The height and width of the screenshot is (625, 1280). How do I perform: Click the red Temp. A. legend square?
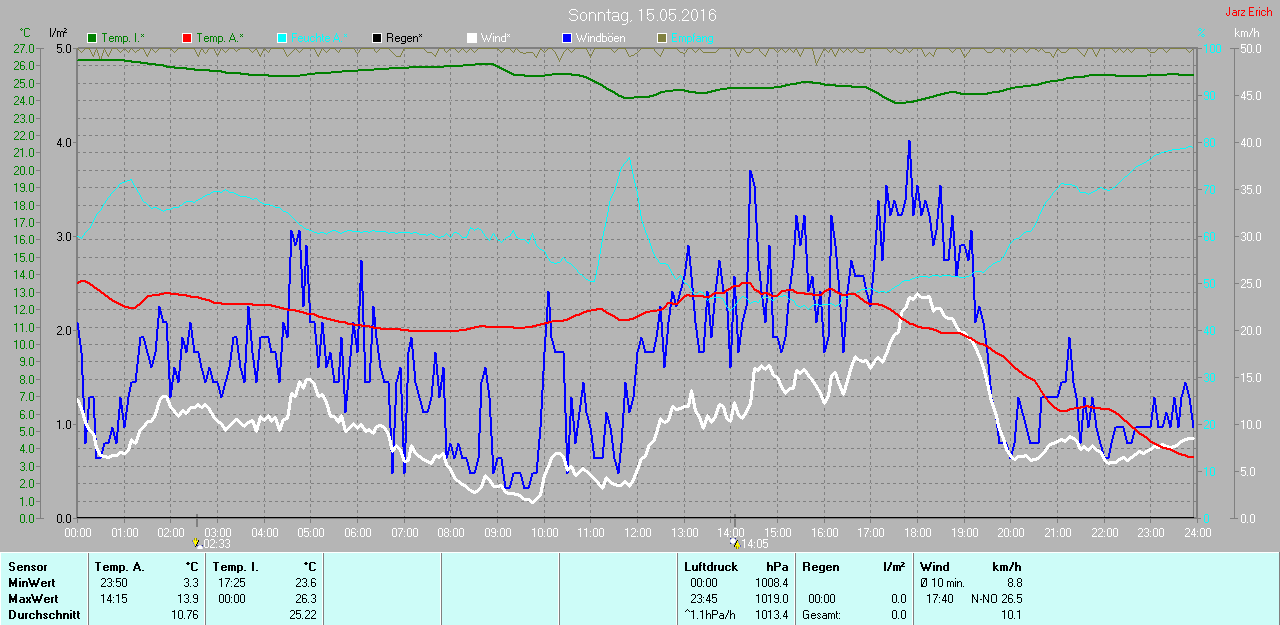pos(187,38)
